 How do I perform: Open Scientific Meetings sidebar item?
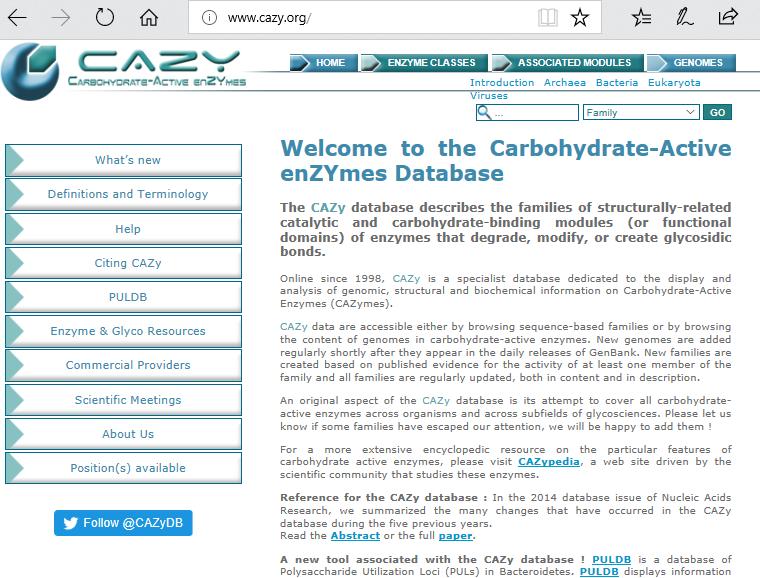point(123,400)
